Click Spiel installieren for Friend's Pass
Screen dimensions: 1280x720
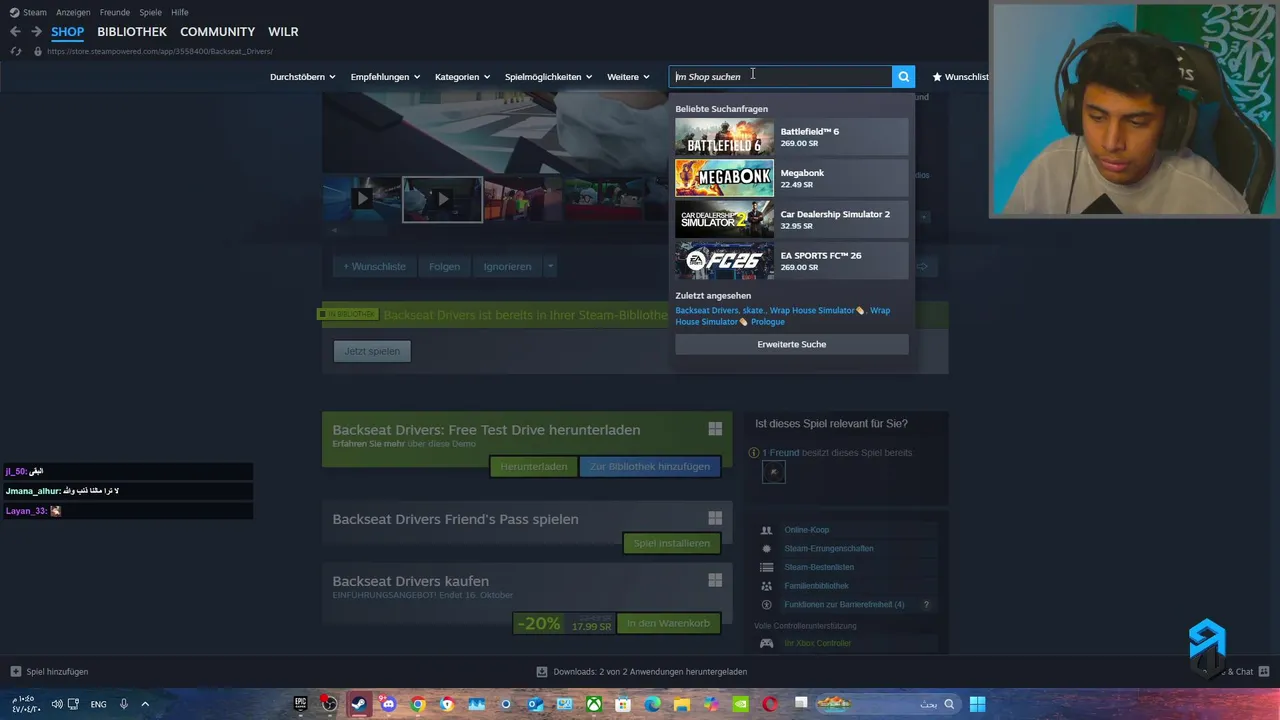pyautogui.click(x=671, y=543)
